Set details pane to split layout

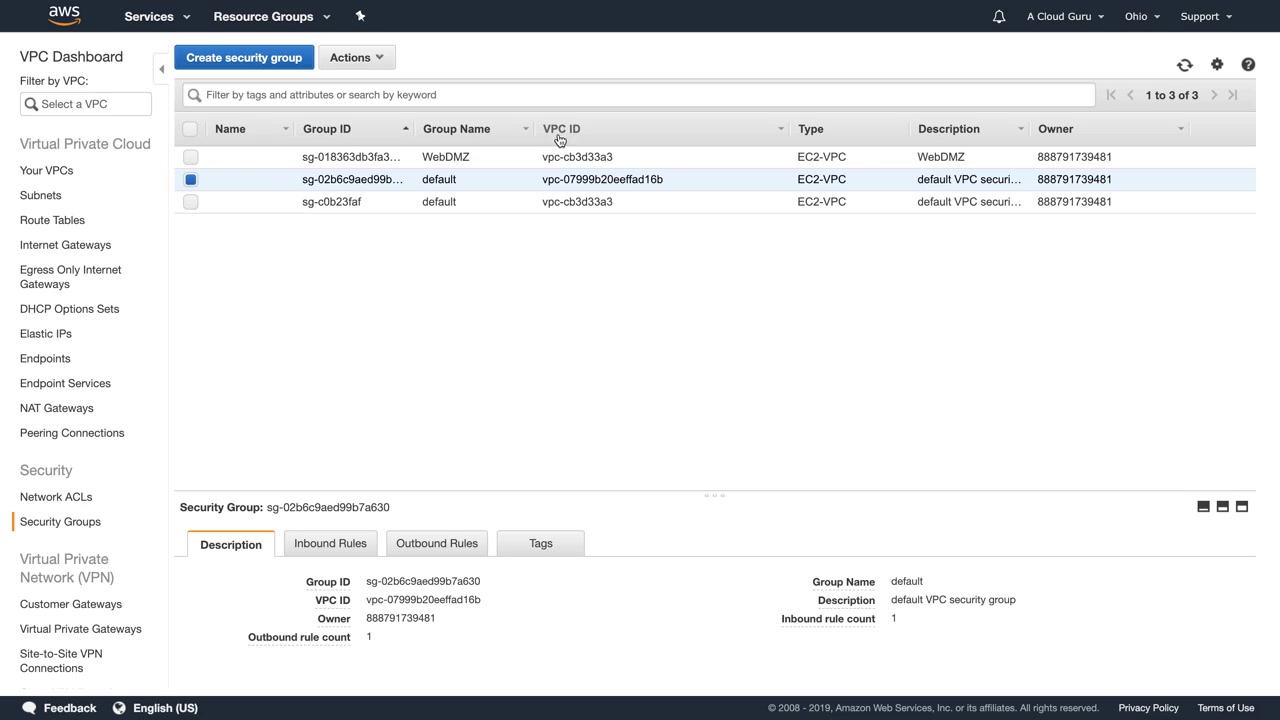[x=1222, y=507]
